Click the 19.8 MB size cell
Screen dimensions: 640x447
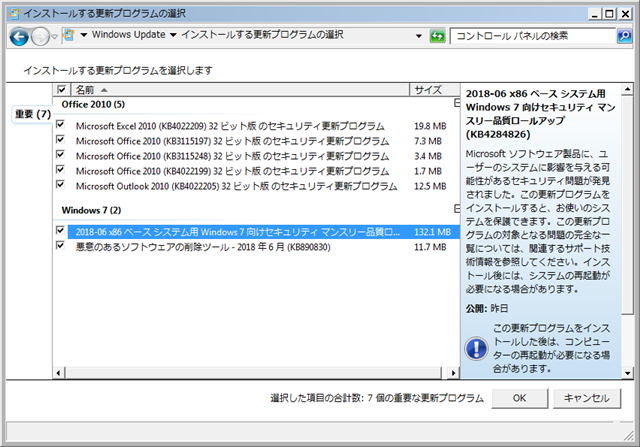tap(430, 126)
